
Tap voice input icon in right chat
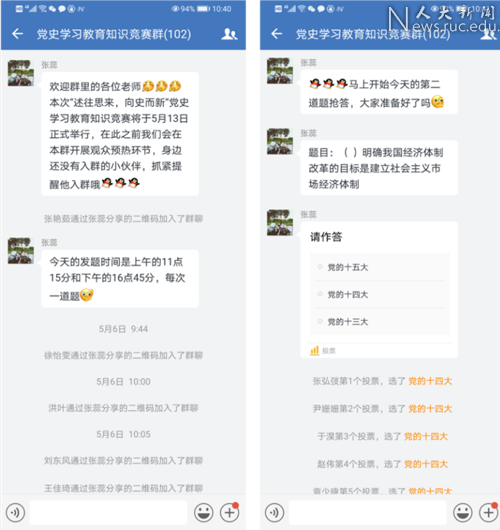274,512
